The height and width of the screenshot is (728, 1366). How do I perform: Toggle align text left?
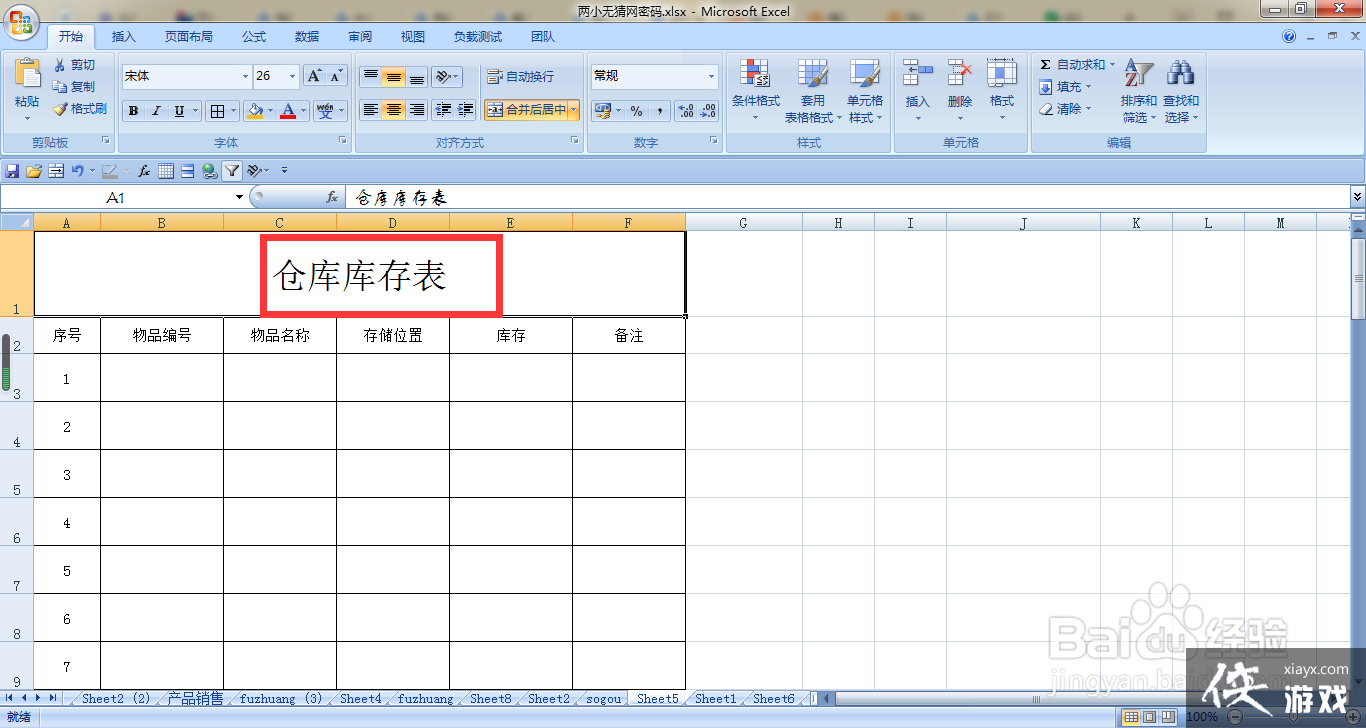pyautogui.click(x=371, y=110)
